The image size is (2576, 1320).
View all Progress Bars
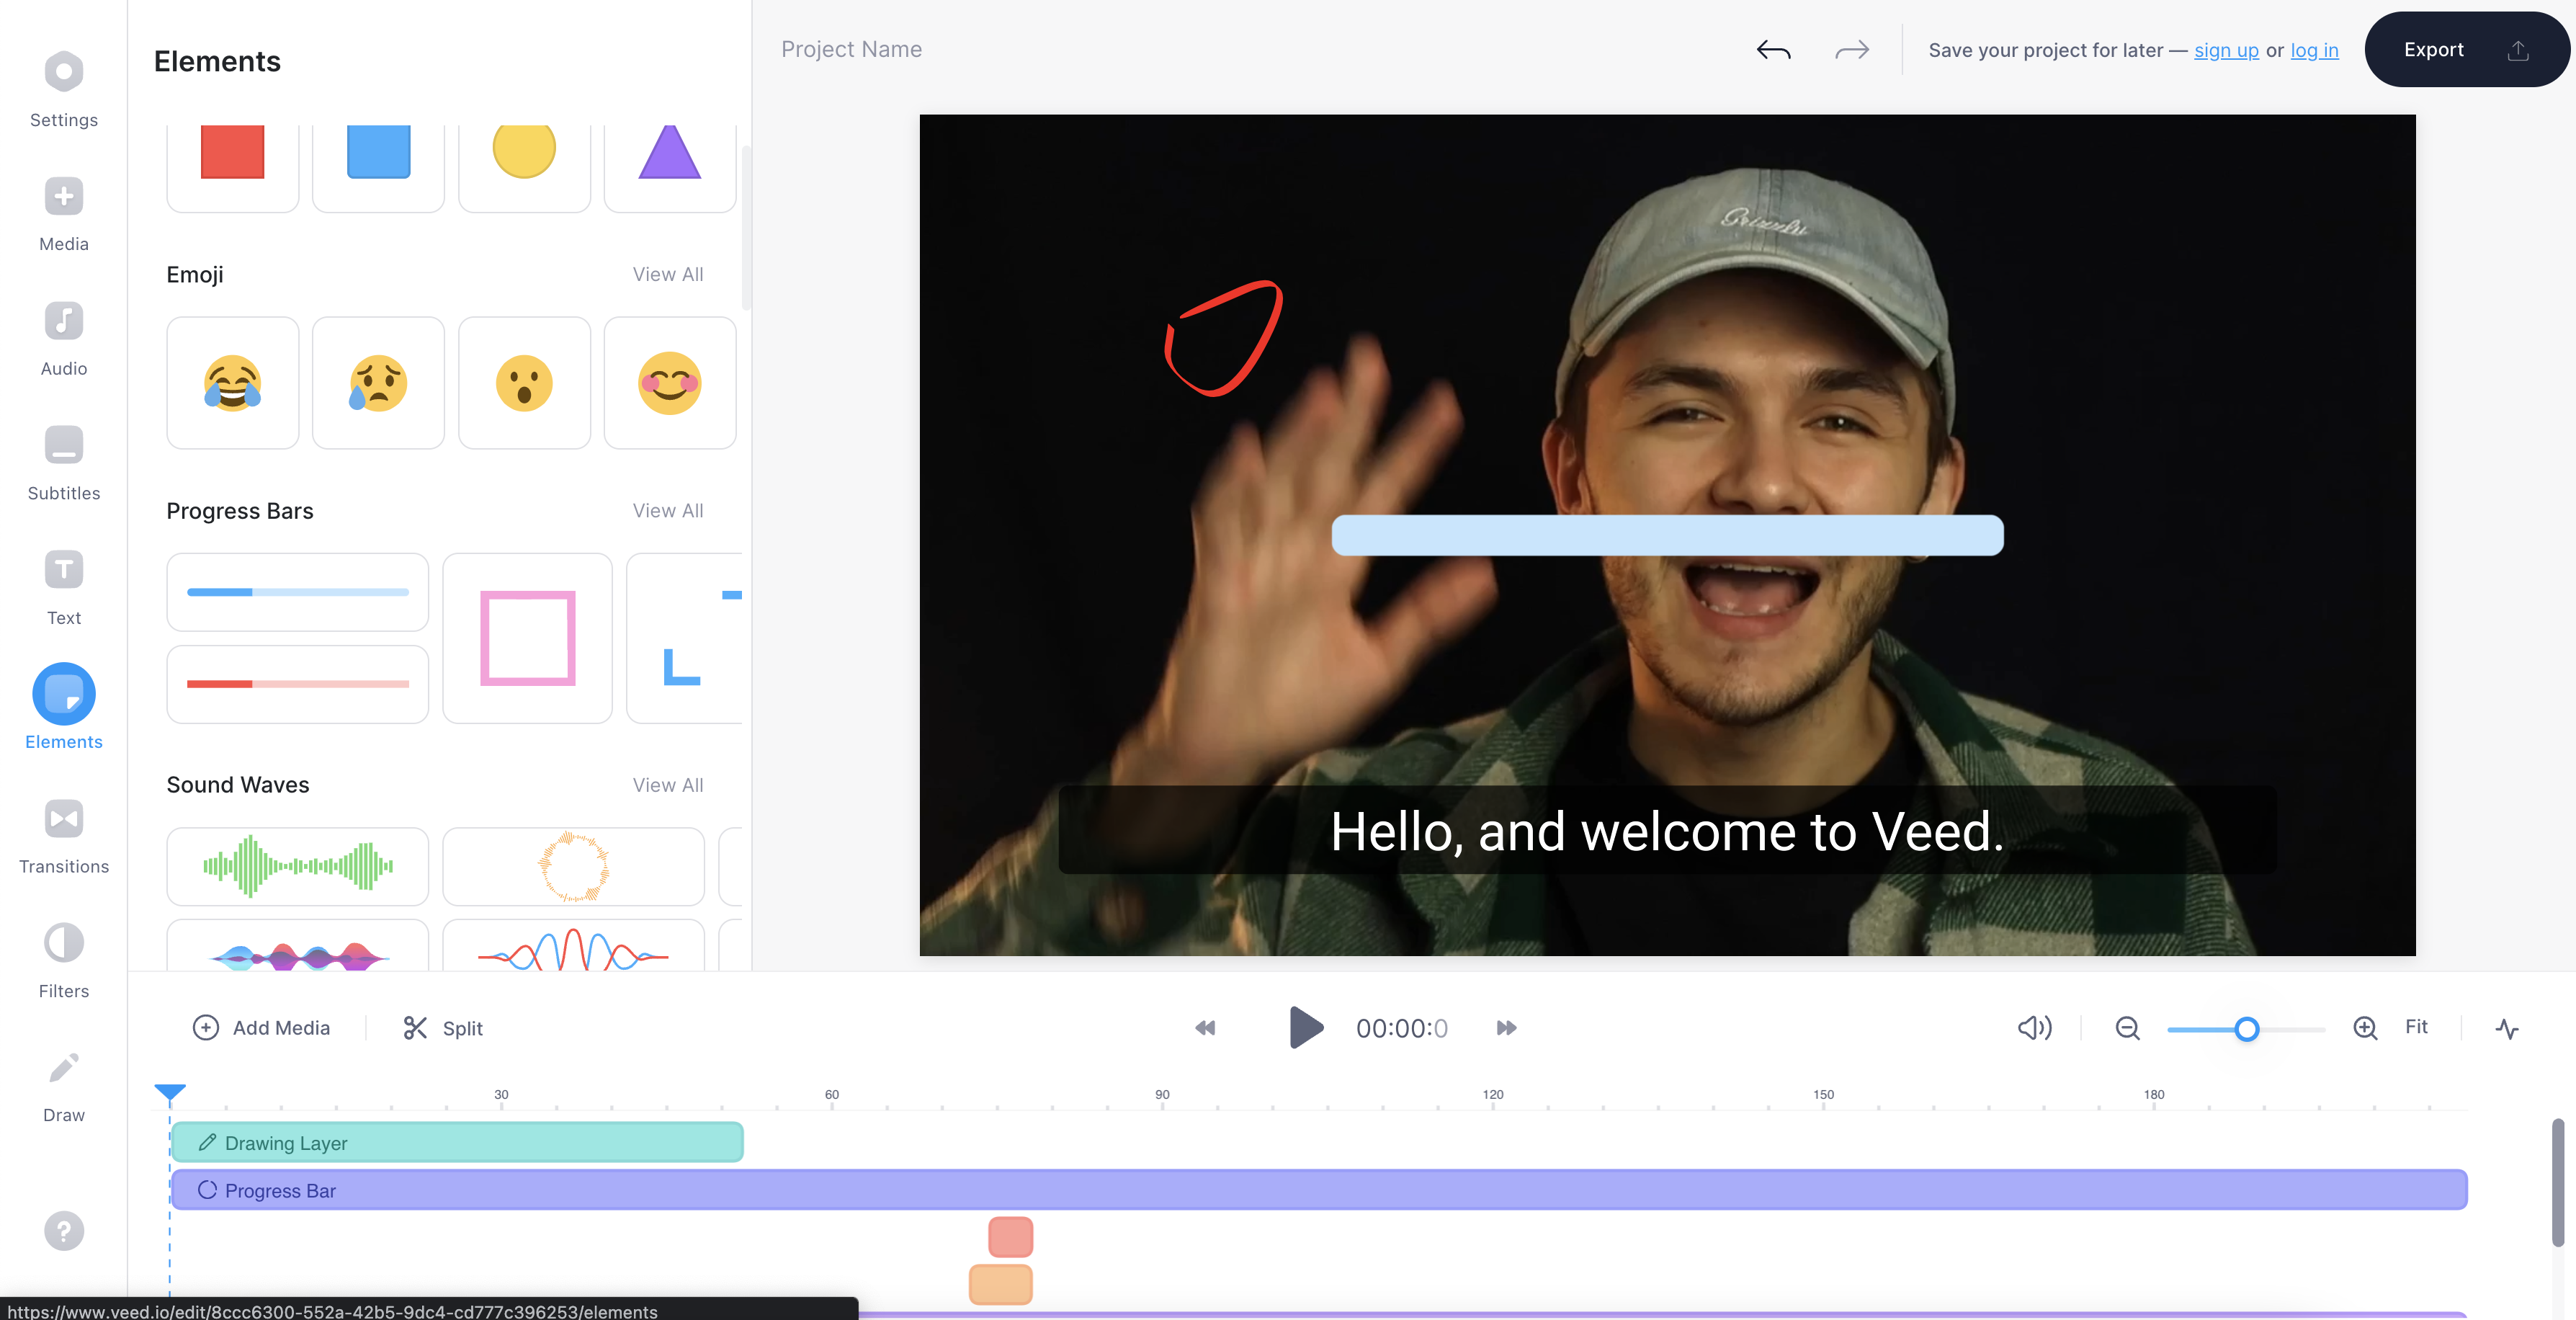pos(668,511)
